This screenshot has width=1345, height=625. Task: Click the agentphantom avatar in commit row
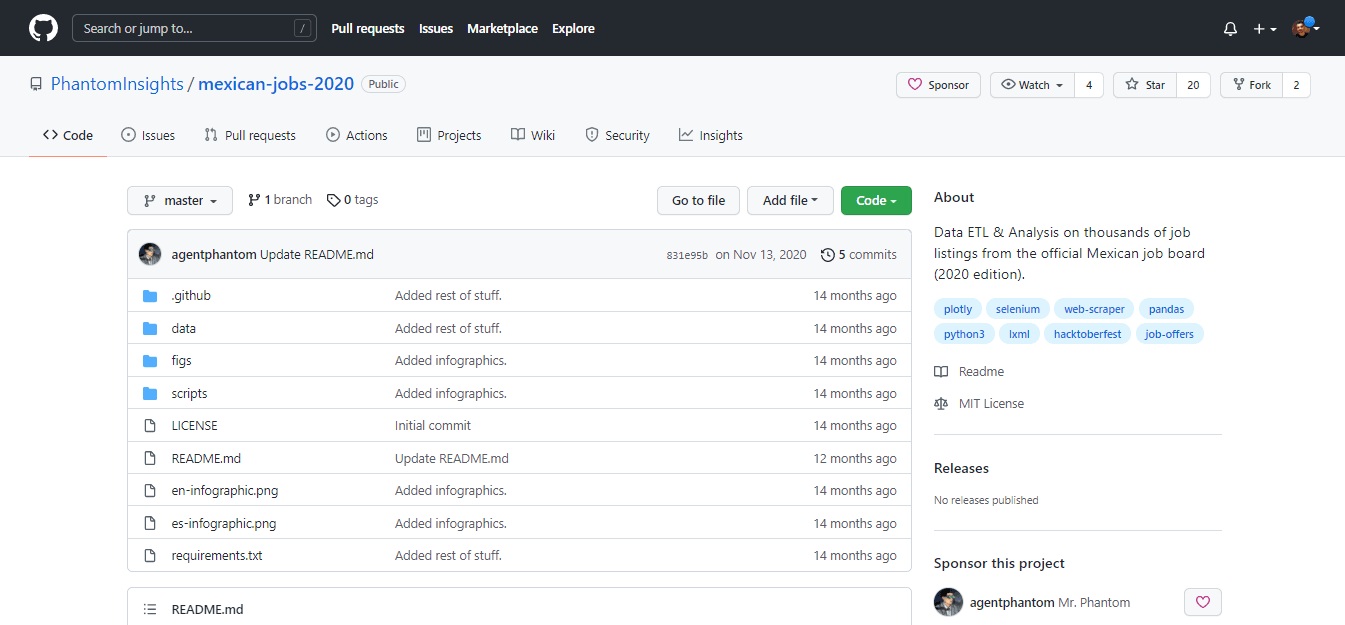(150, 254)
